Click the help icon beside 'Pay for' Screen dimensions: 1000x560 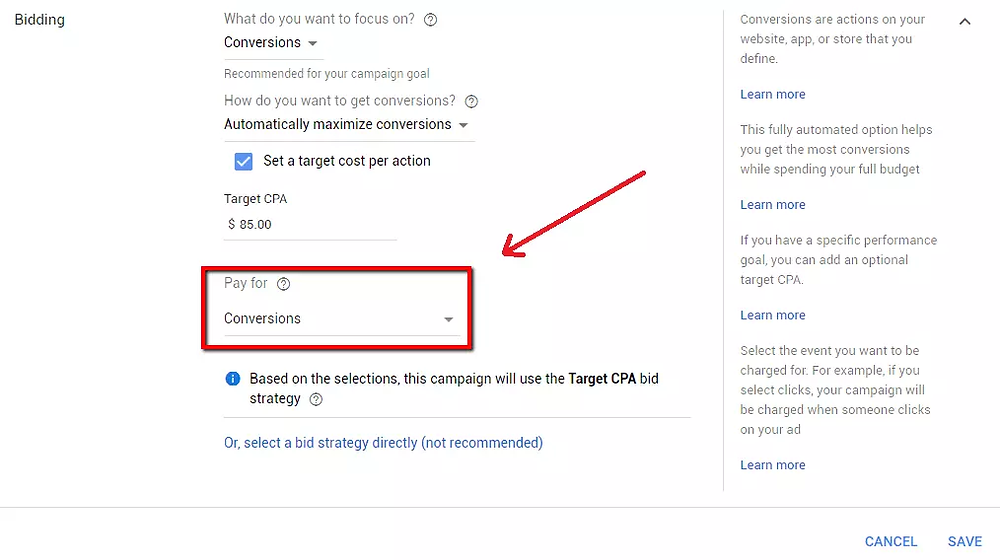pos(283,284)
